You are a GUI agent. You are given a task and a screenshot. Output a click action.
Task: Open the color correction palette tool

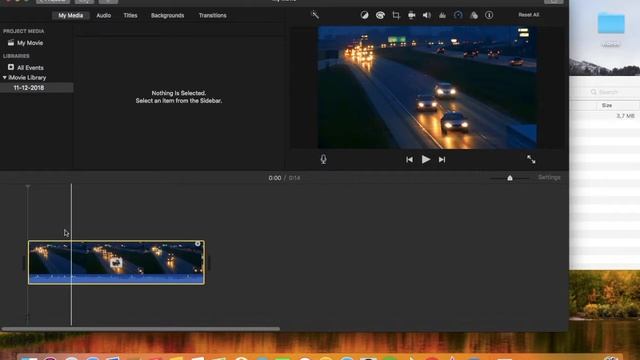pyautogui.click(x=380, y=15)
